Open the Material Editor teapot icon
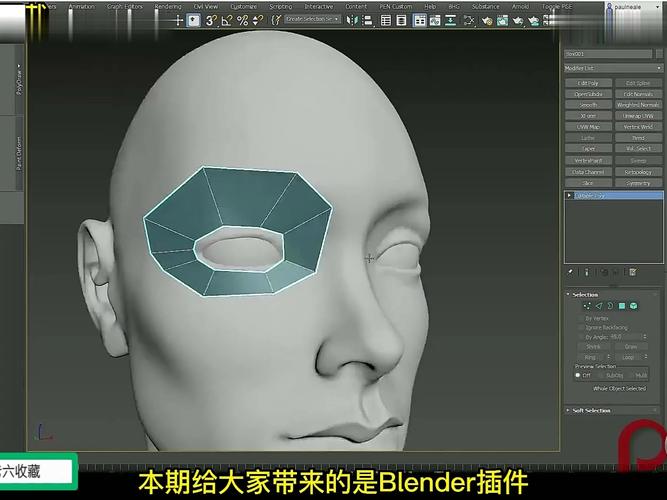 pyautogui.click(x=487, y=20)
